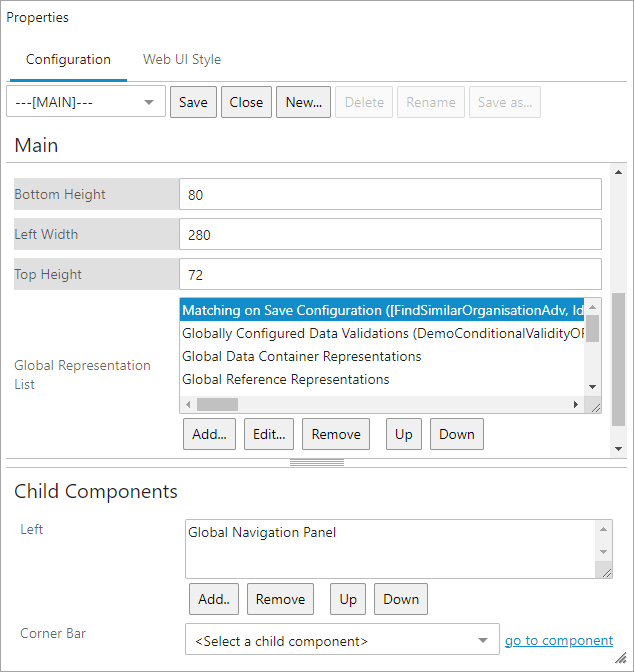
Task: Follow the go to component link
Action: point(558,641)
